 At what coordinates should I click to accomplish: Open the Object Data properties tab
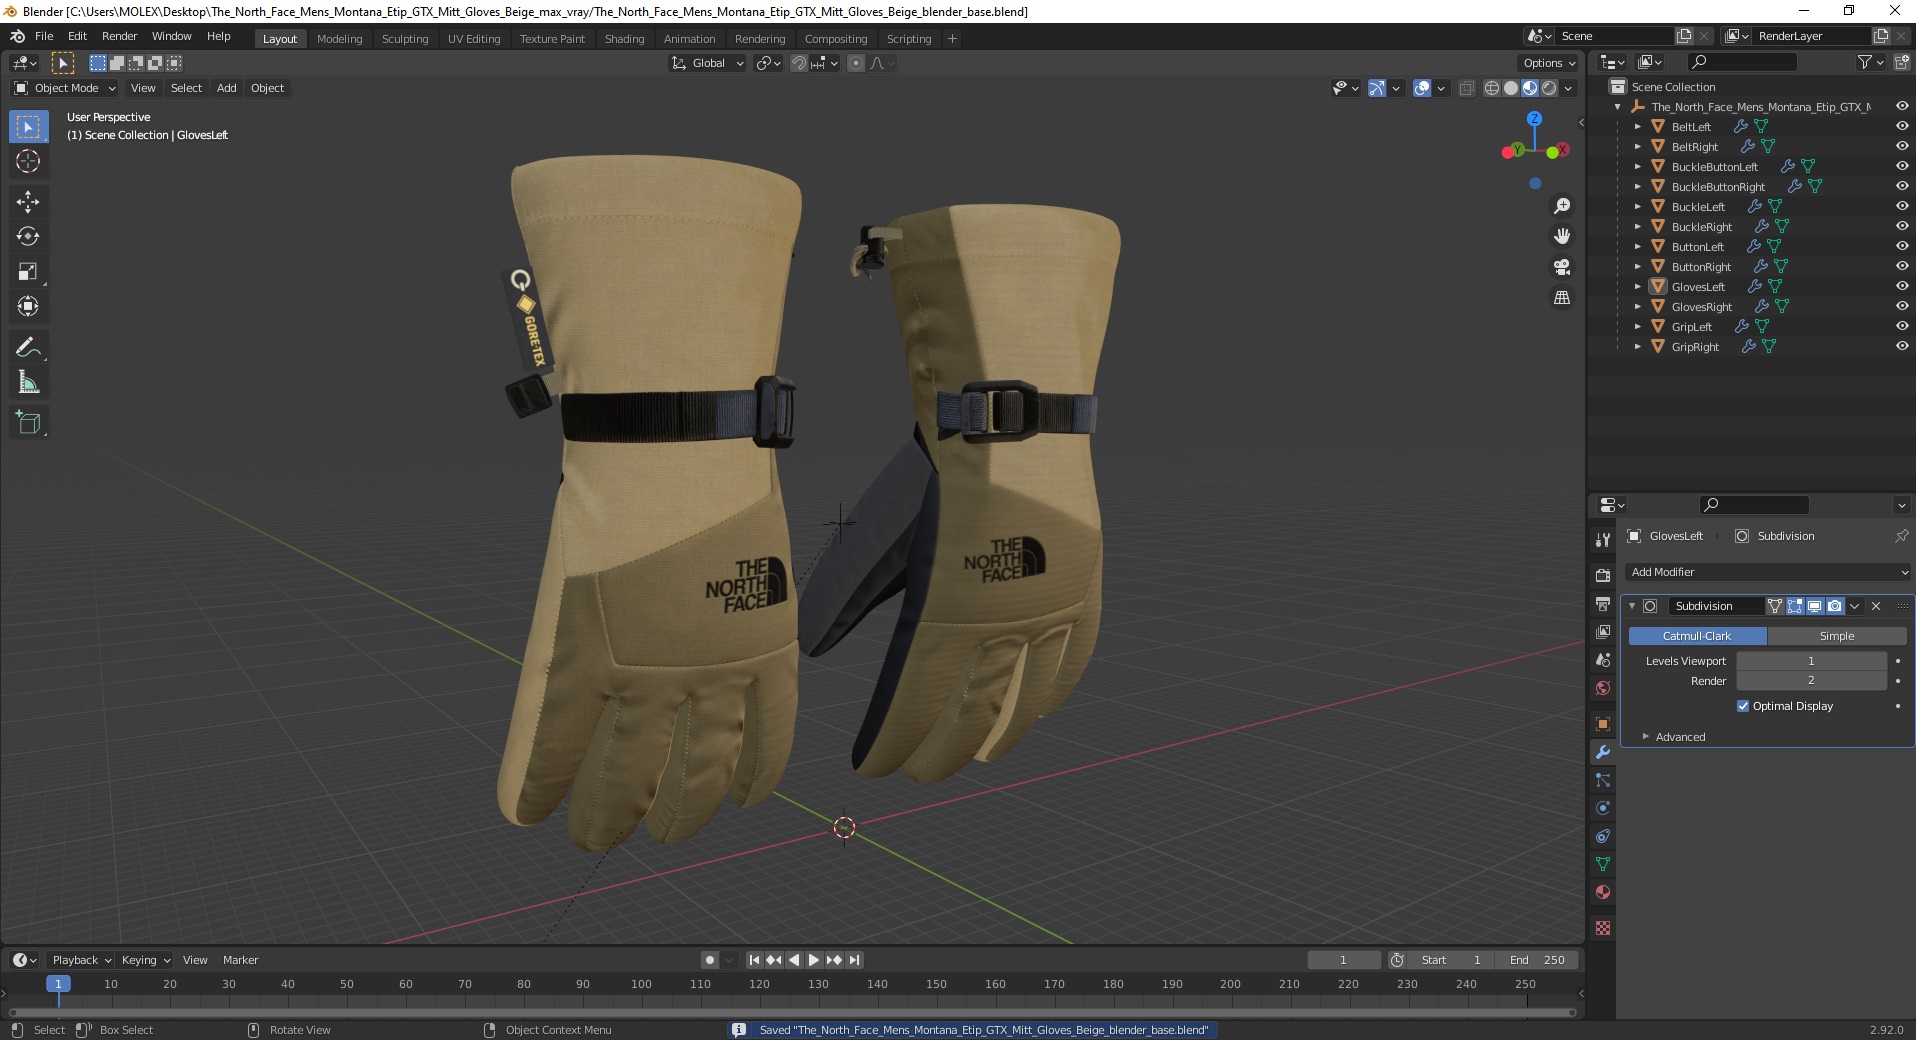pos(1603,864)
